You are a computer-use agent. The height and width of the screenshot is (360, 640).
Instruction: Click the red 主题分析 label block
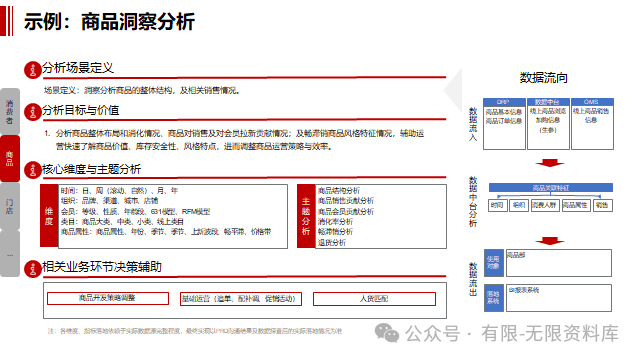tap(306, 216)
